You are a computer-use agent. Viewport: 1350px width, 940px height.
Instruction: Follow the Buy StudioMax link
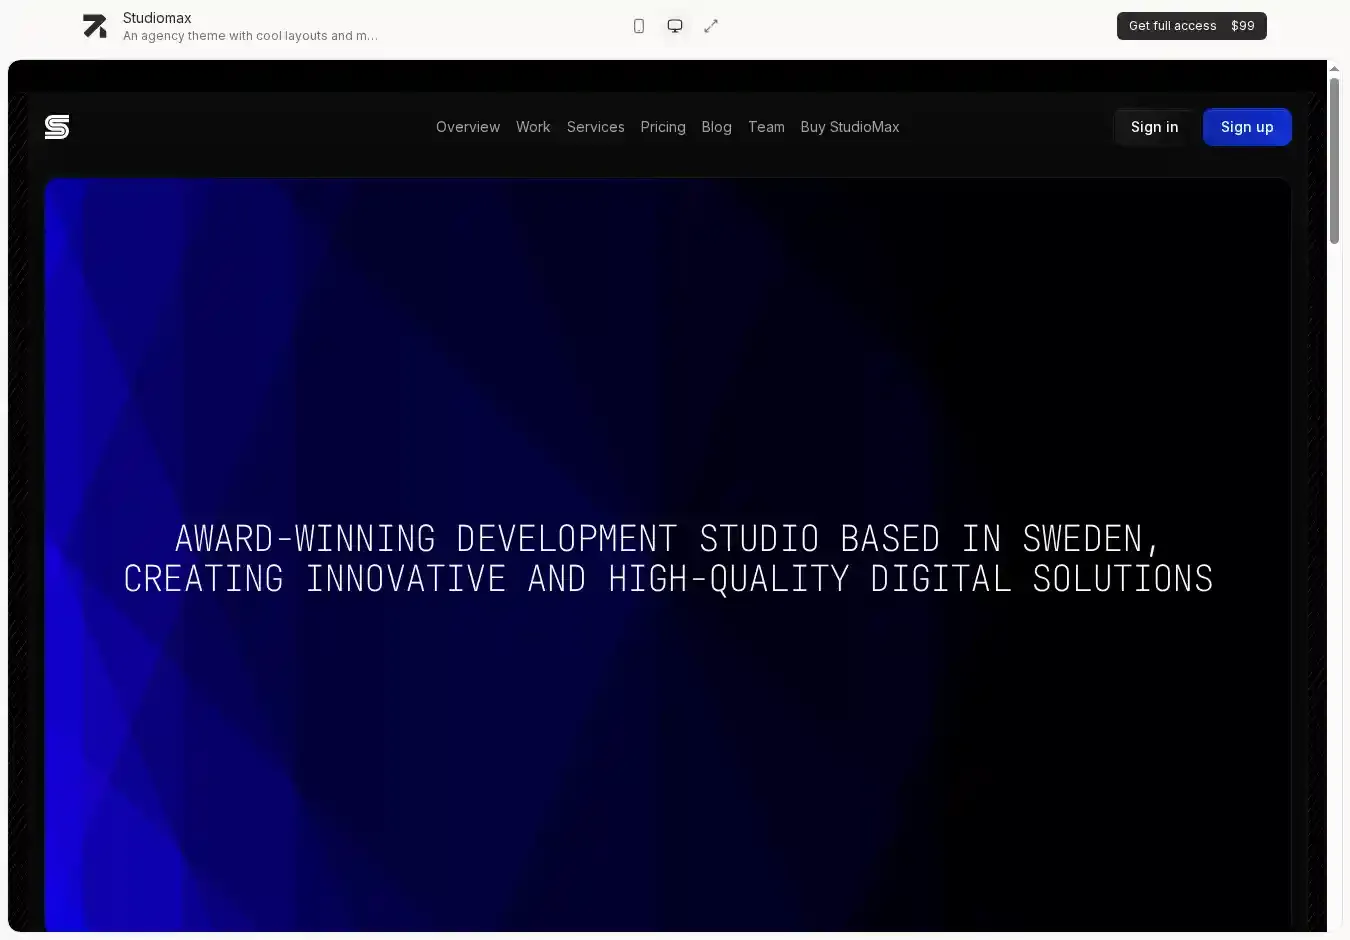pyautogui.click(x=850, y=127)
